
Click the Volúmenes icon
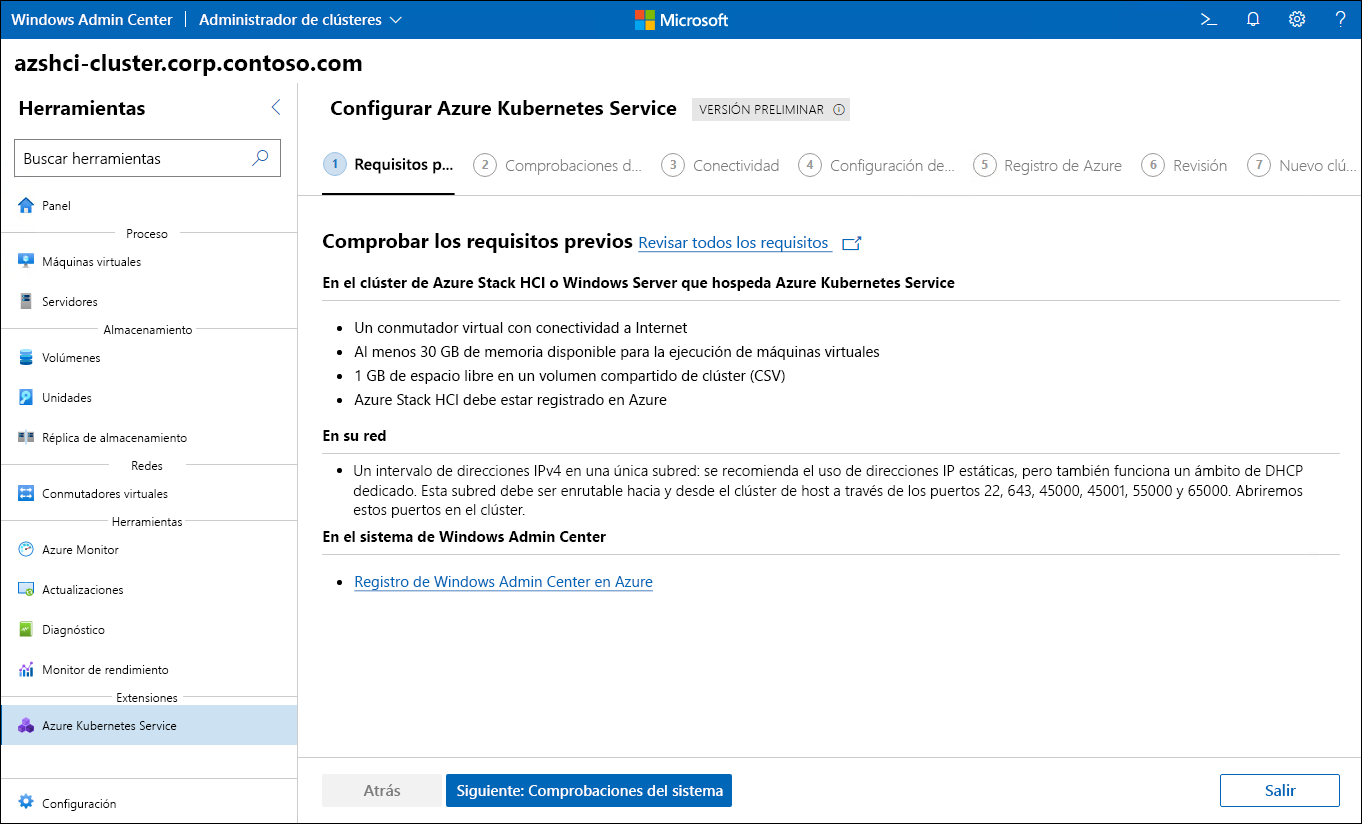coord(26,357)
